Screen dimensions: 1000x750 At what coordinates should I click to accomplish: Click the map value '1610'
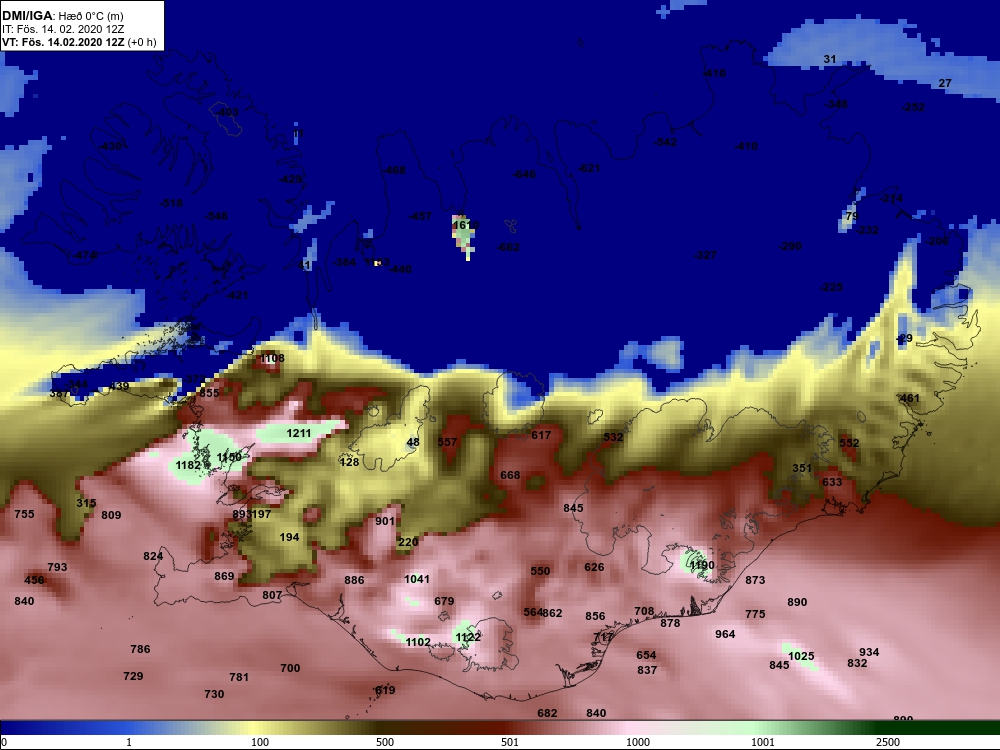466,225
